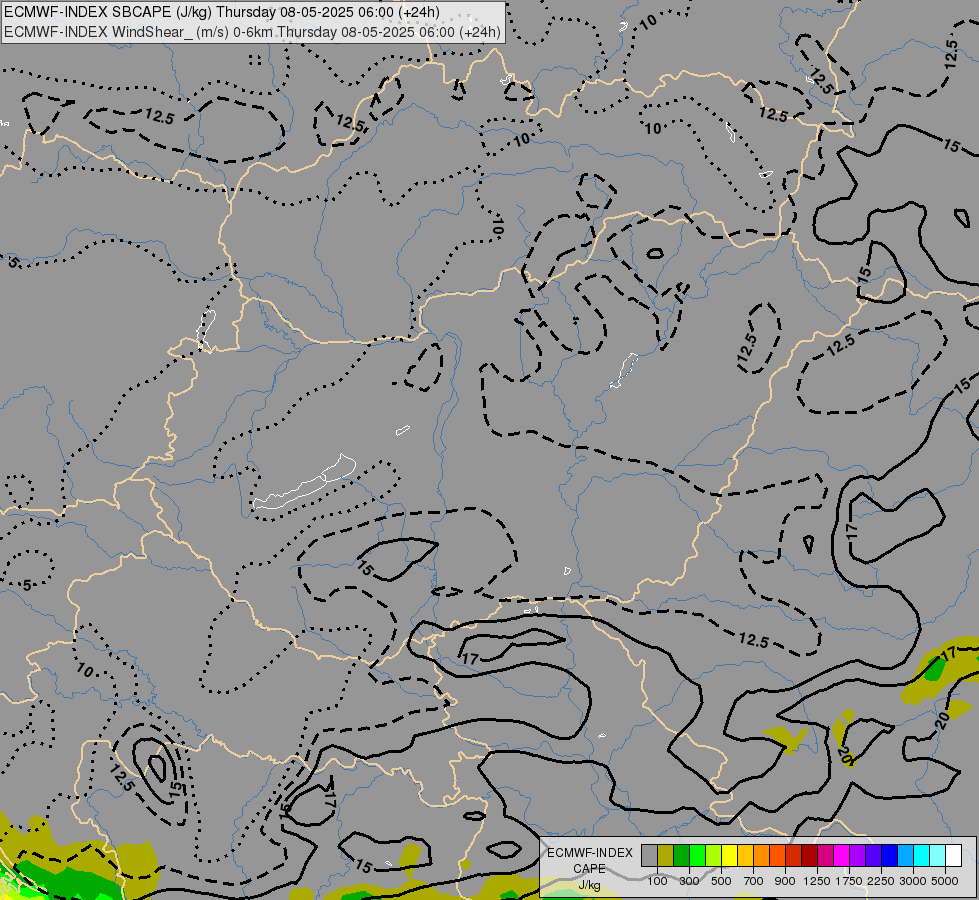The image size is (979, 900).
Task: Select the '1750' legend value
Action: click(x=849, y=881)
